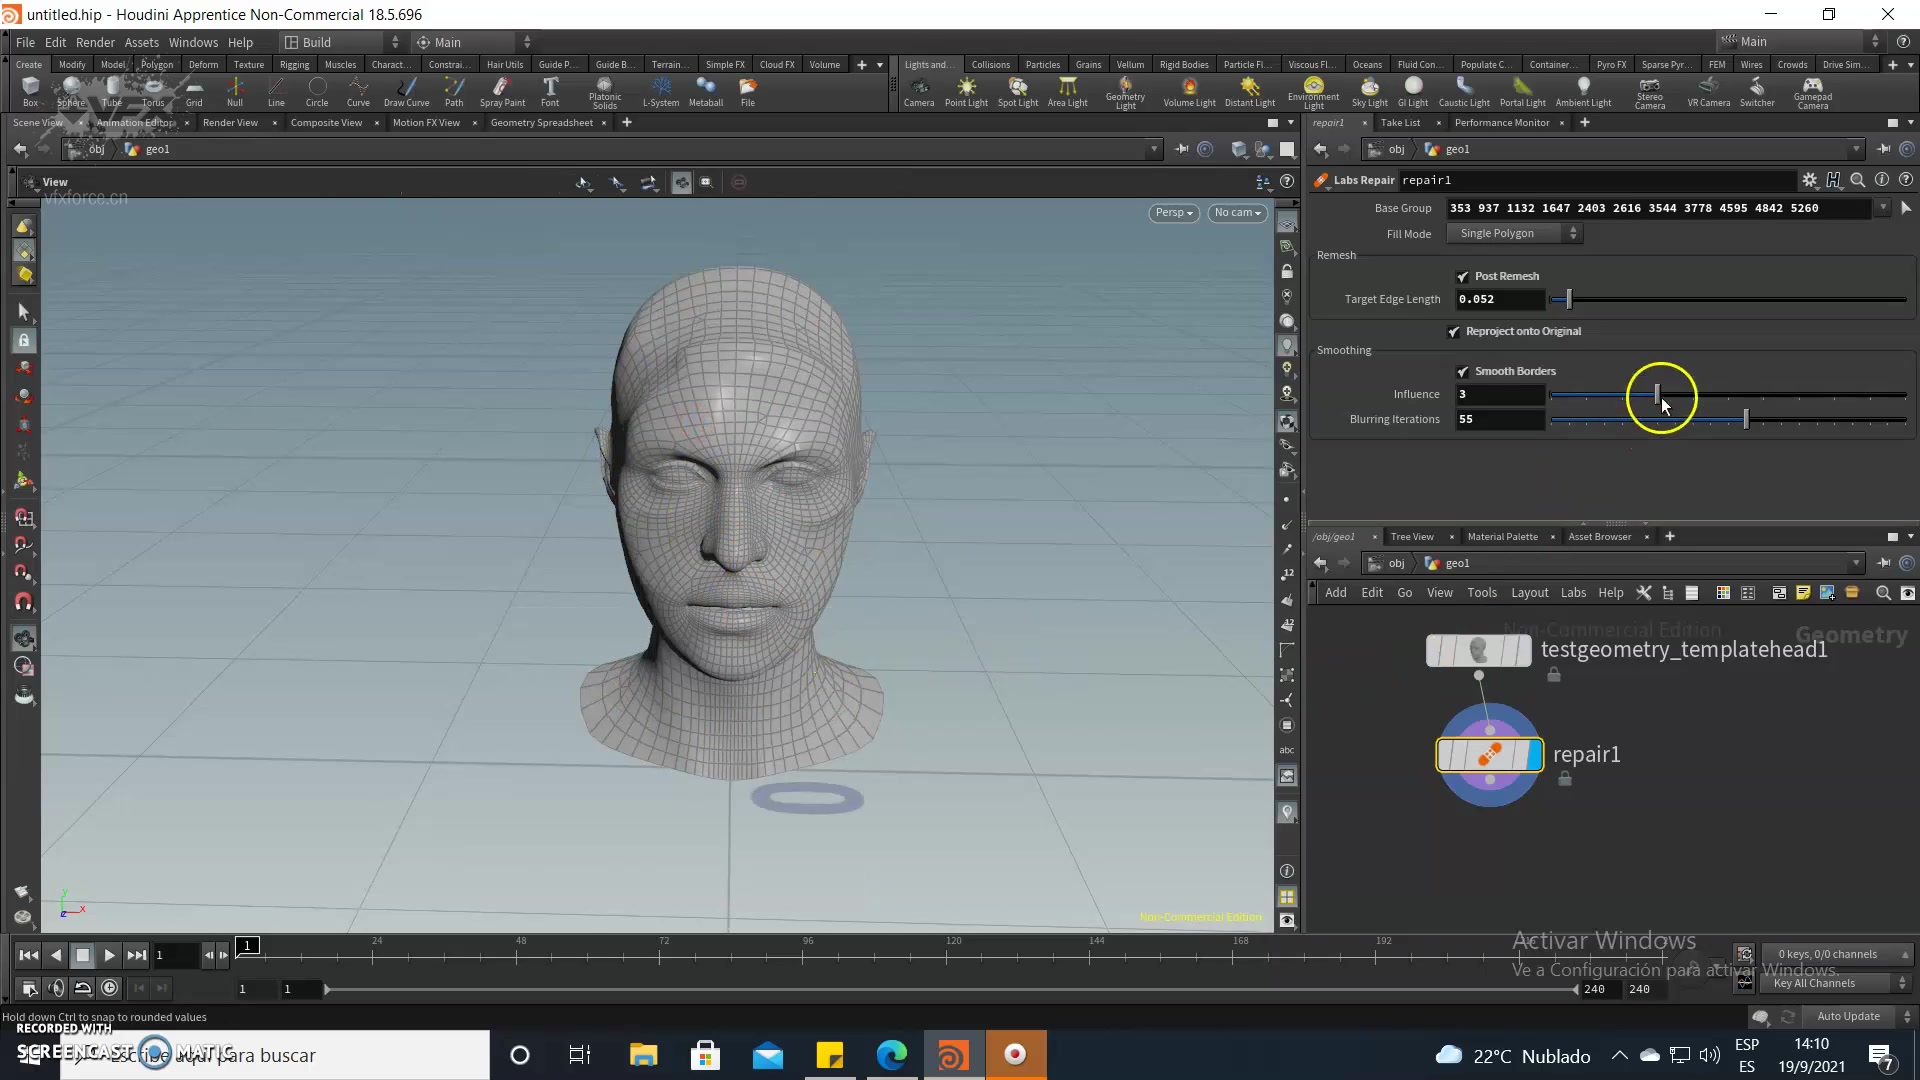Toggle Reproject onto Original checkbox

click(1454, 332)
